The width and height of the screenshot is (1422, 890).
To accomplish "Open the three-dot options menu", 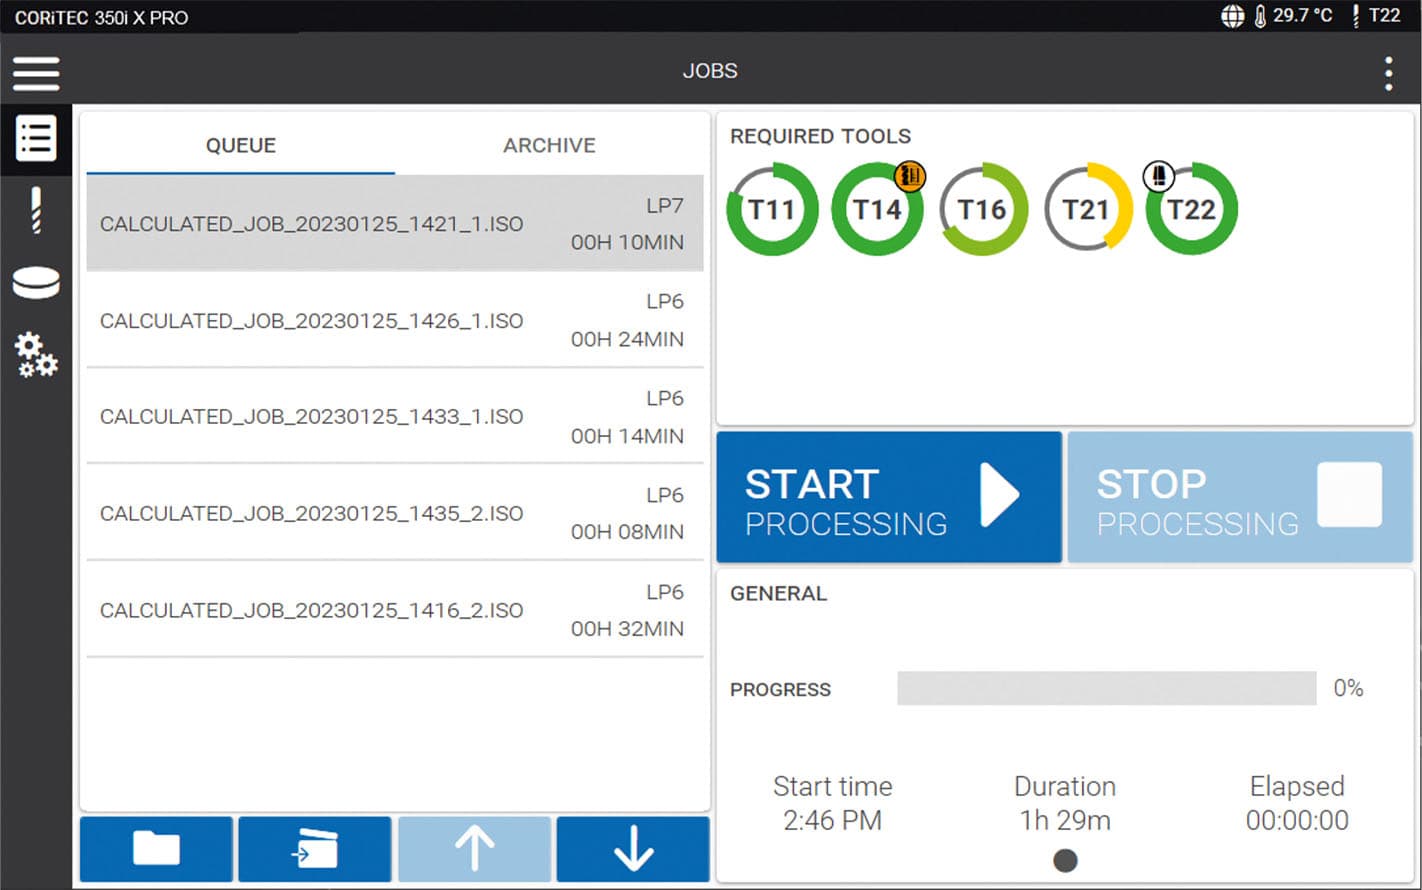I will point(1388,74).
